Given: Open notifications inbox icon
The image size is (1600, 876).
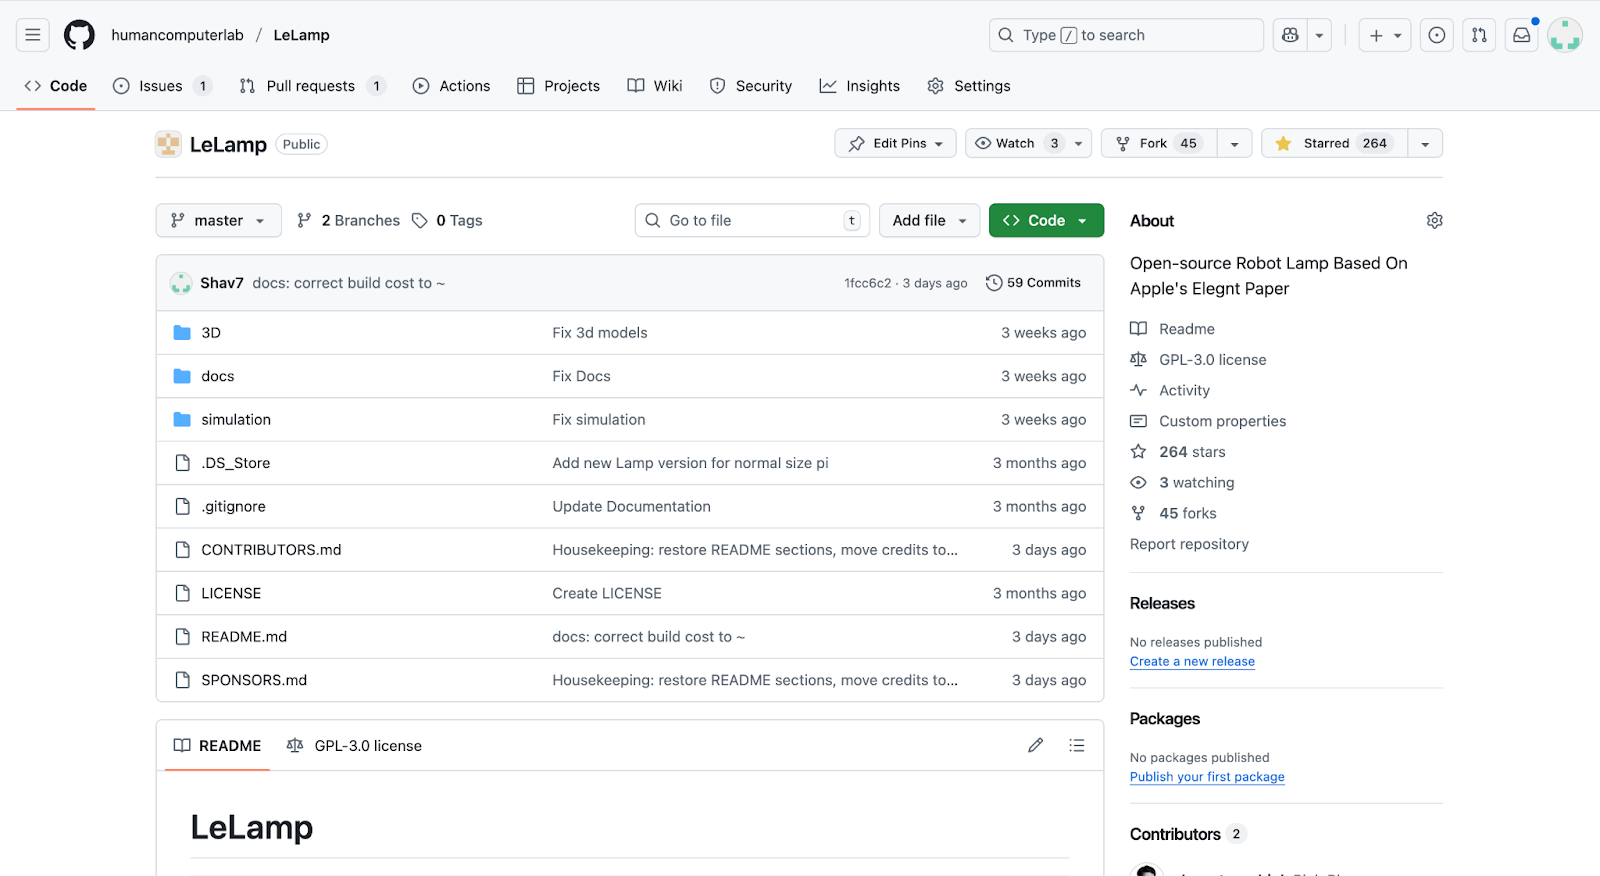Looking at the screenshot, I should pyautogui.click(x=1521, y=35).
